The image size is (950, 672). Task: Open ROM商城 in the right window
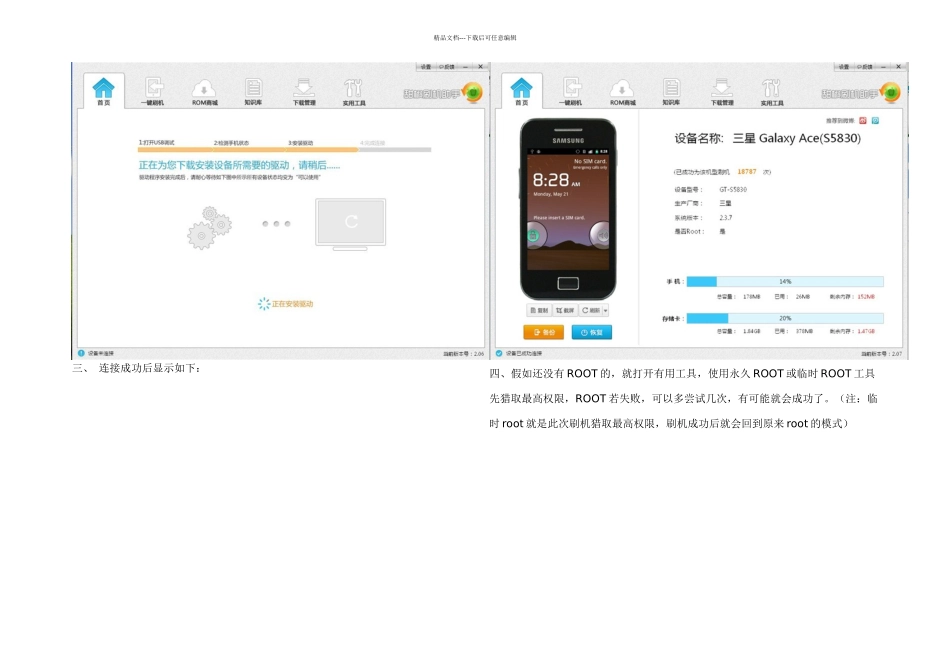click(x=622, y=91)
